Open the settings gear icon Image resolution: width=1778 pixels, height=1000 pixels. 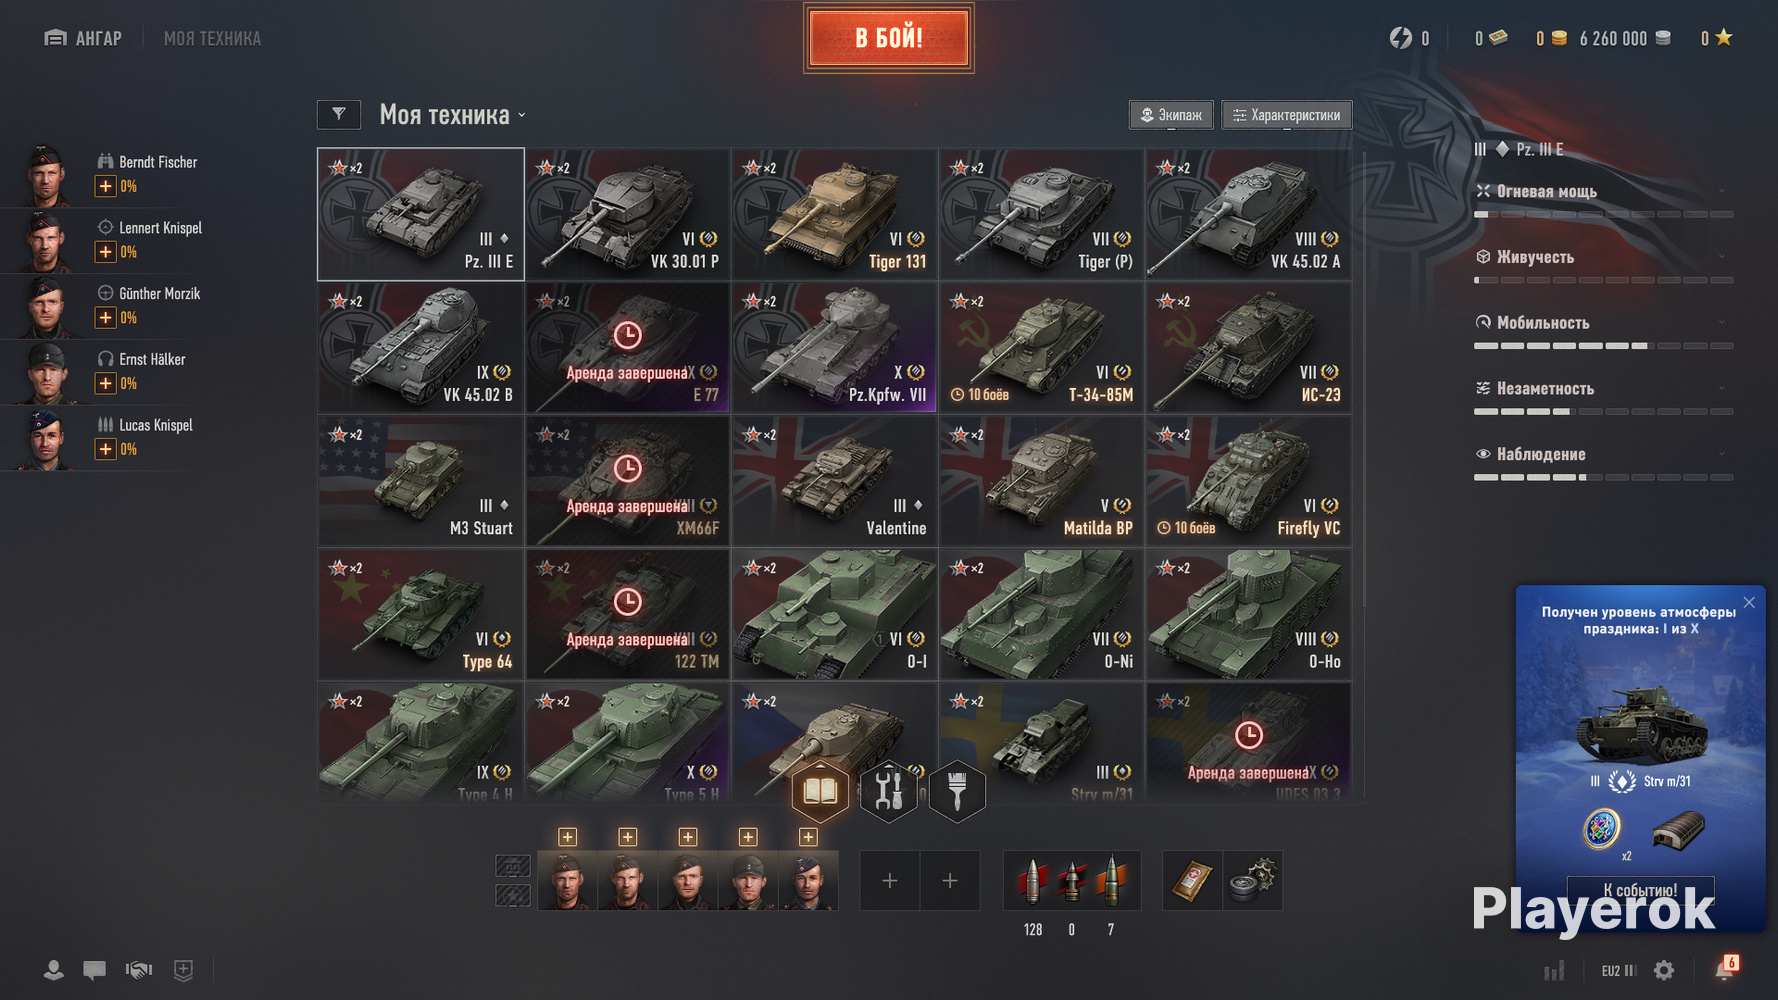pos(1664,970)
